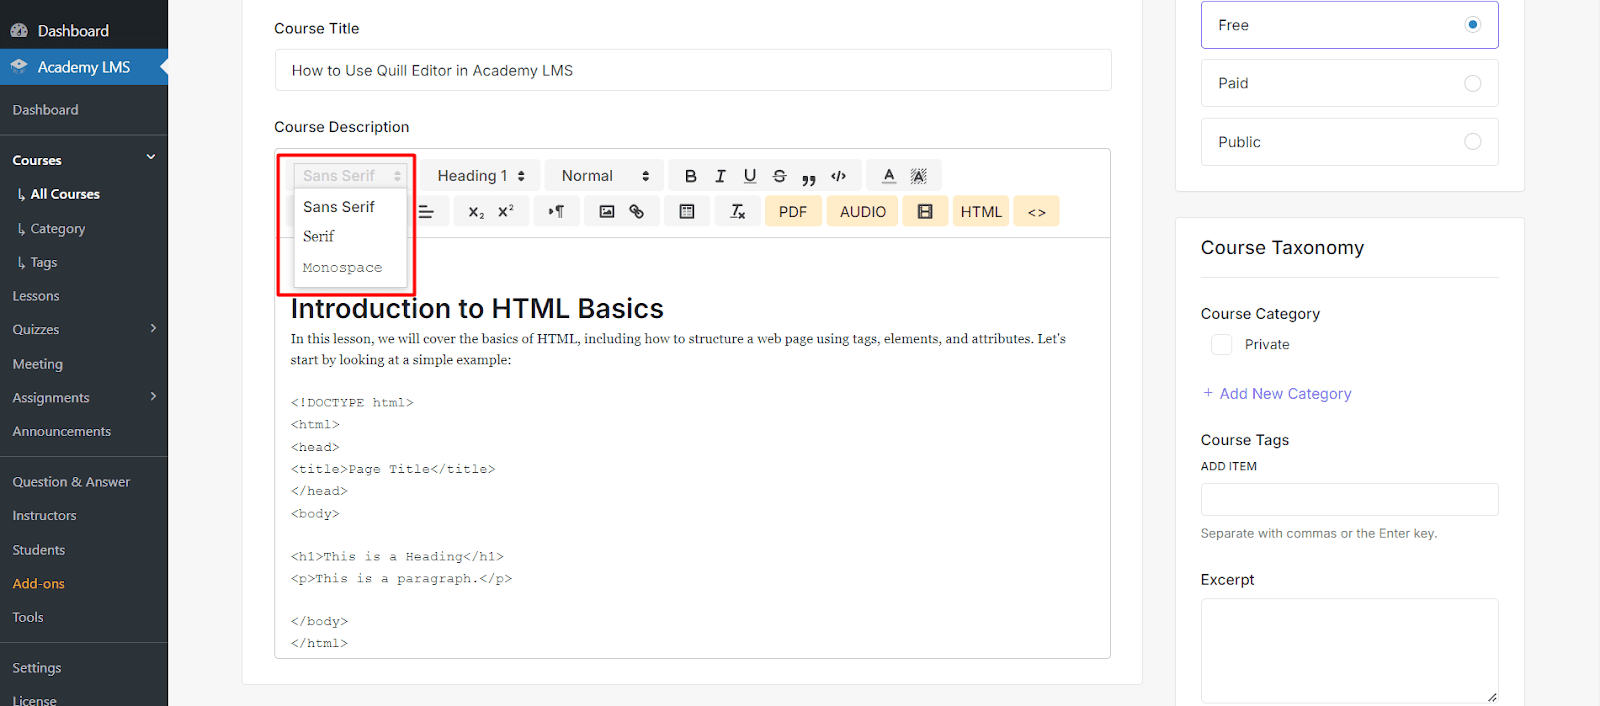
Task: Open All Courses in sidebar
Action: (65, 194)
